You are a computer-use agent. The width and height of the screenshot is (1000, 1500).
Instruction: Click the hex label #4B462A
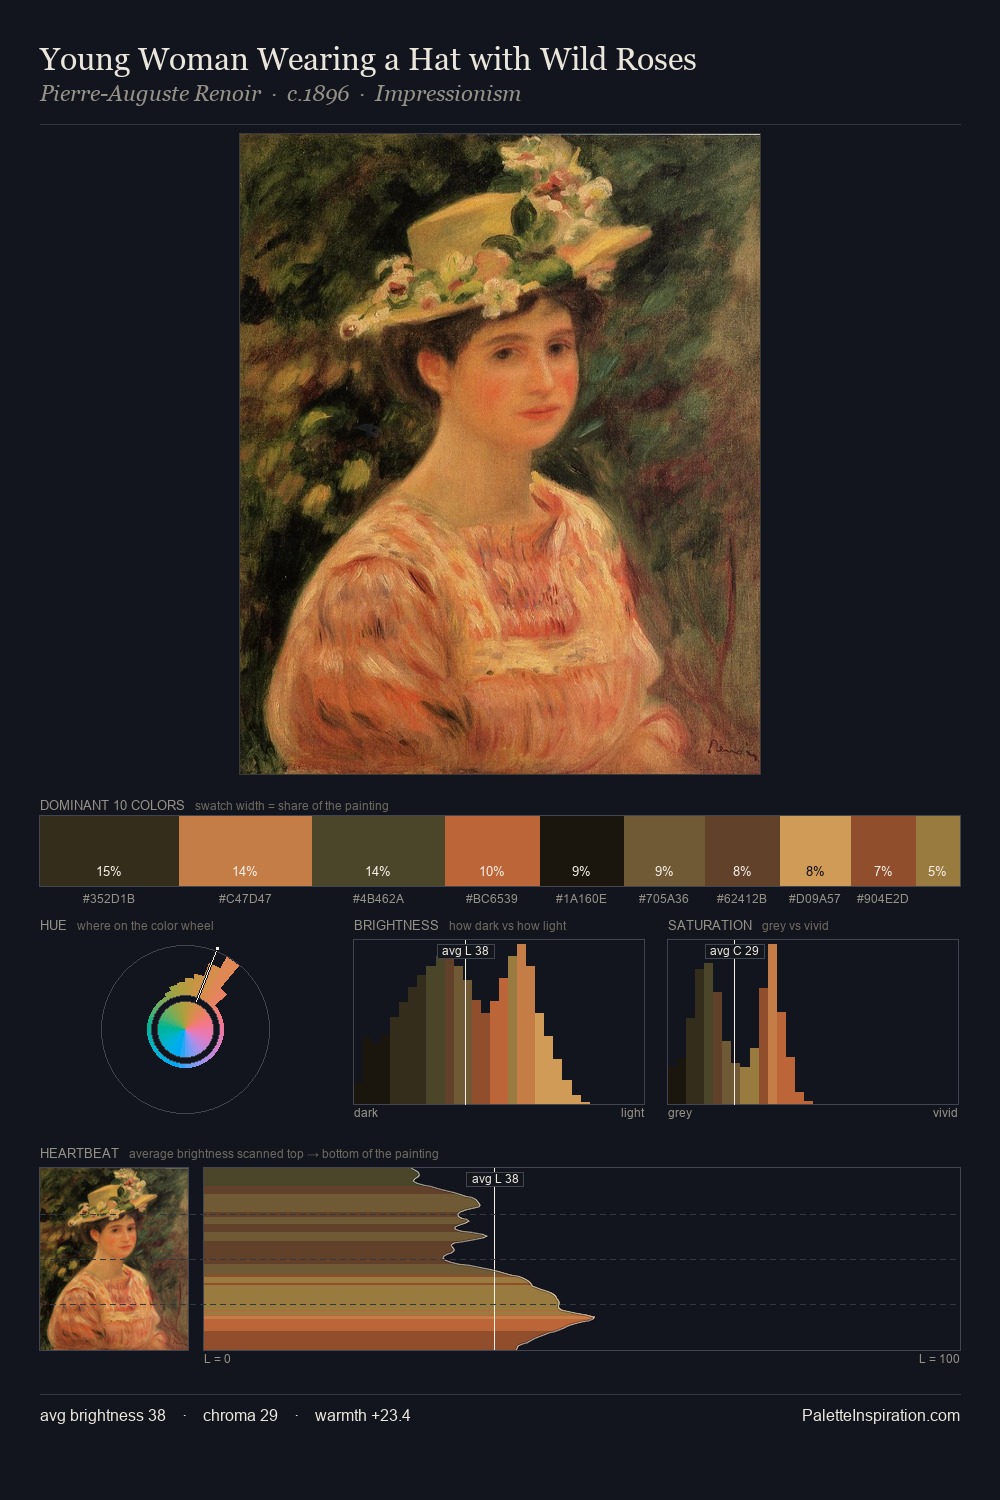[378, 899]
